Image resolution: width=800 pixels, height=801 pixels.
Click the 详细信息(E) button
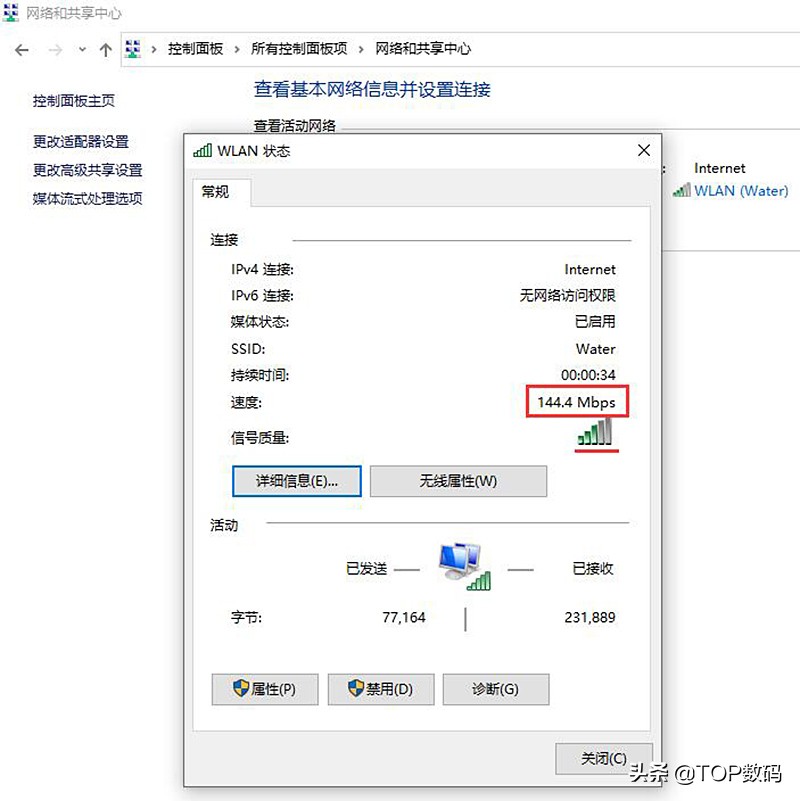click(x=296, y=481)
